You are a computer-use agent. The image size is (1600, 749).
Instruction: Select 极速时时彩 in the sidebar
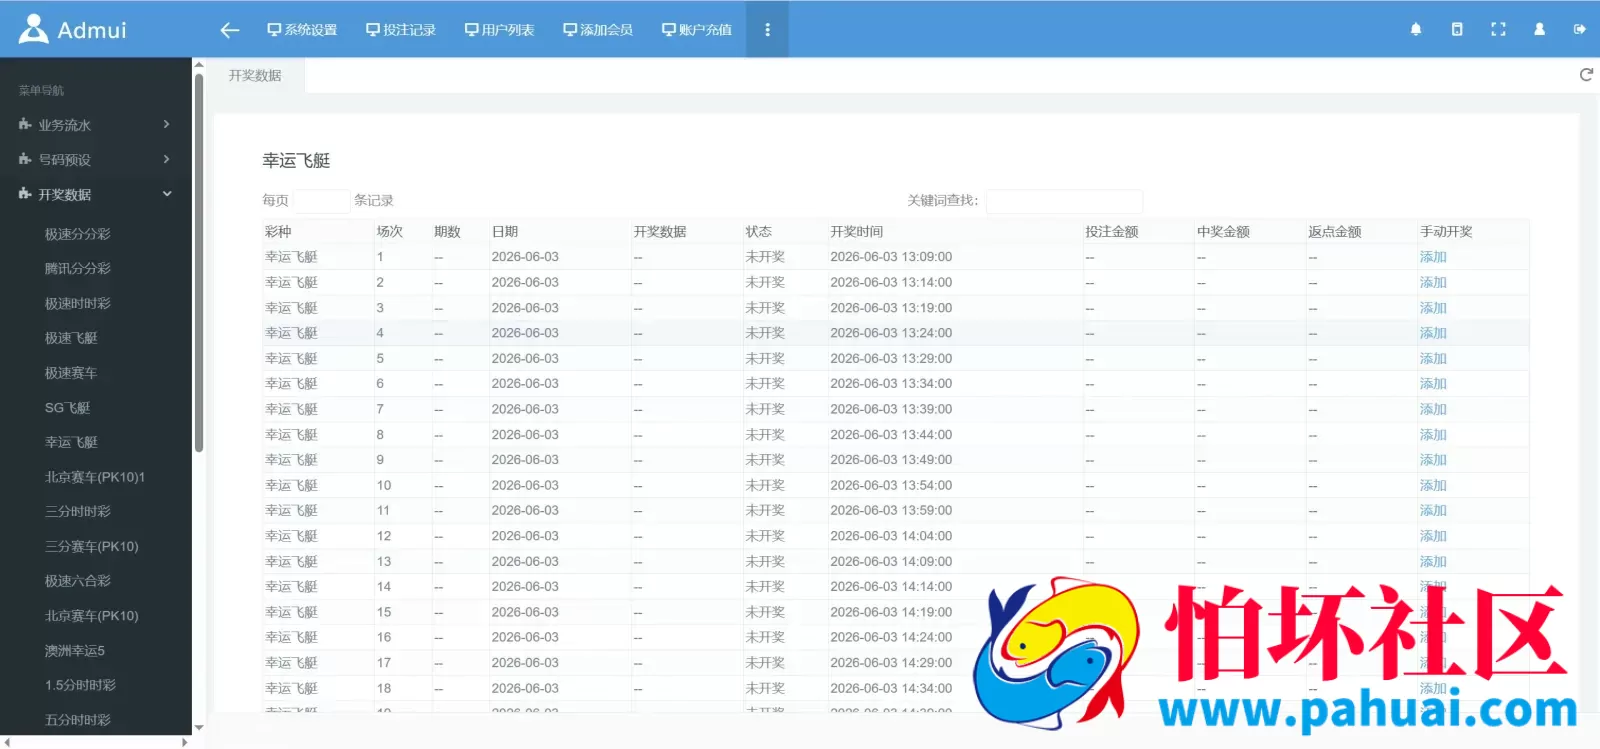point(78,304)
